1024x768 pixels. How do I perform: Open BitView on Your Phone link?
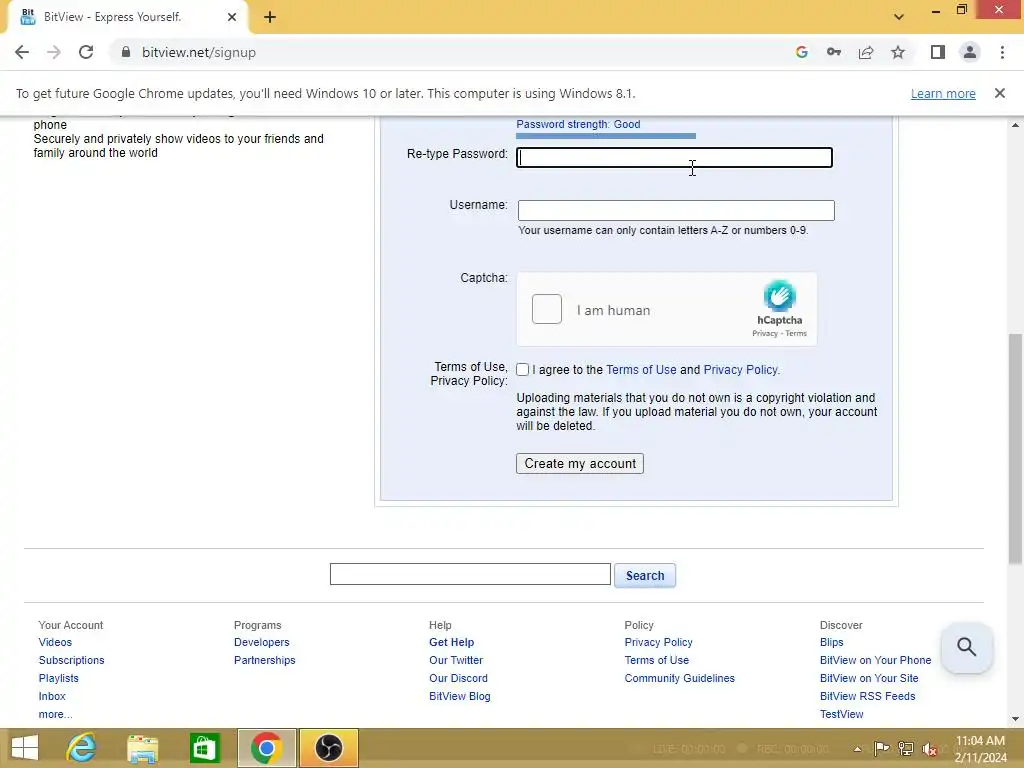[875, 660]
